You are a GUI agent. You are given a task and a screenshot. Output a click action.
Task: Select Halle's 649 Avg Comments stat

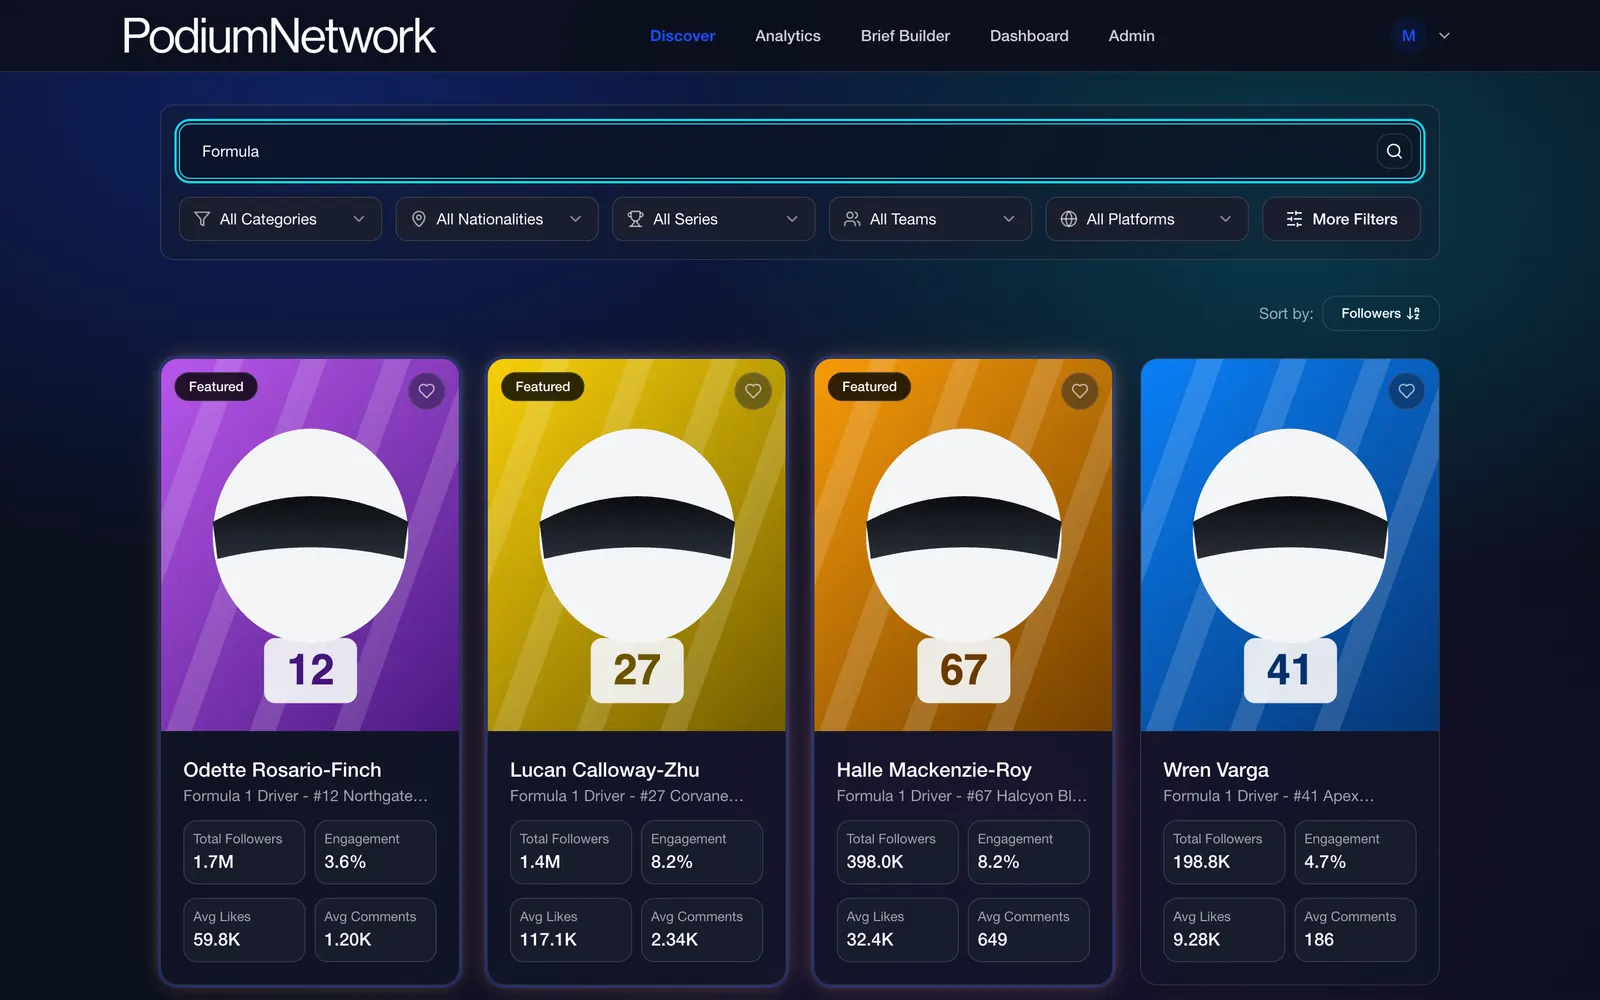tap(1028, 930)
